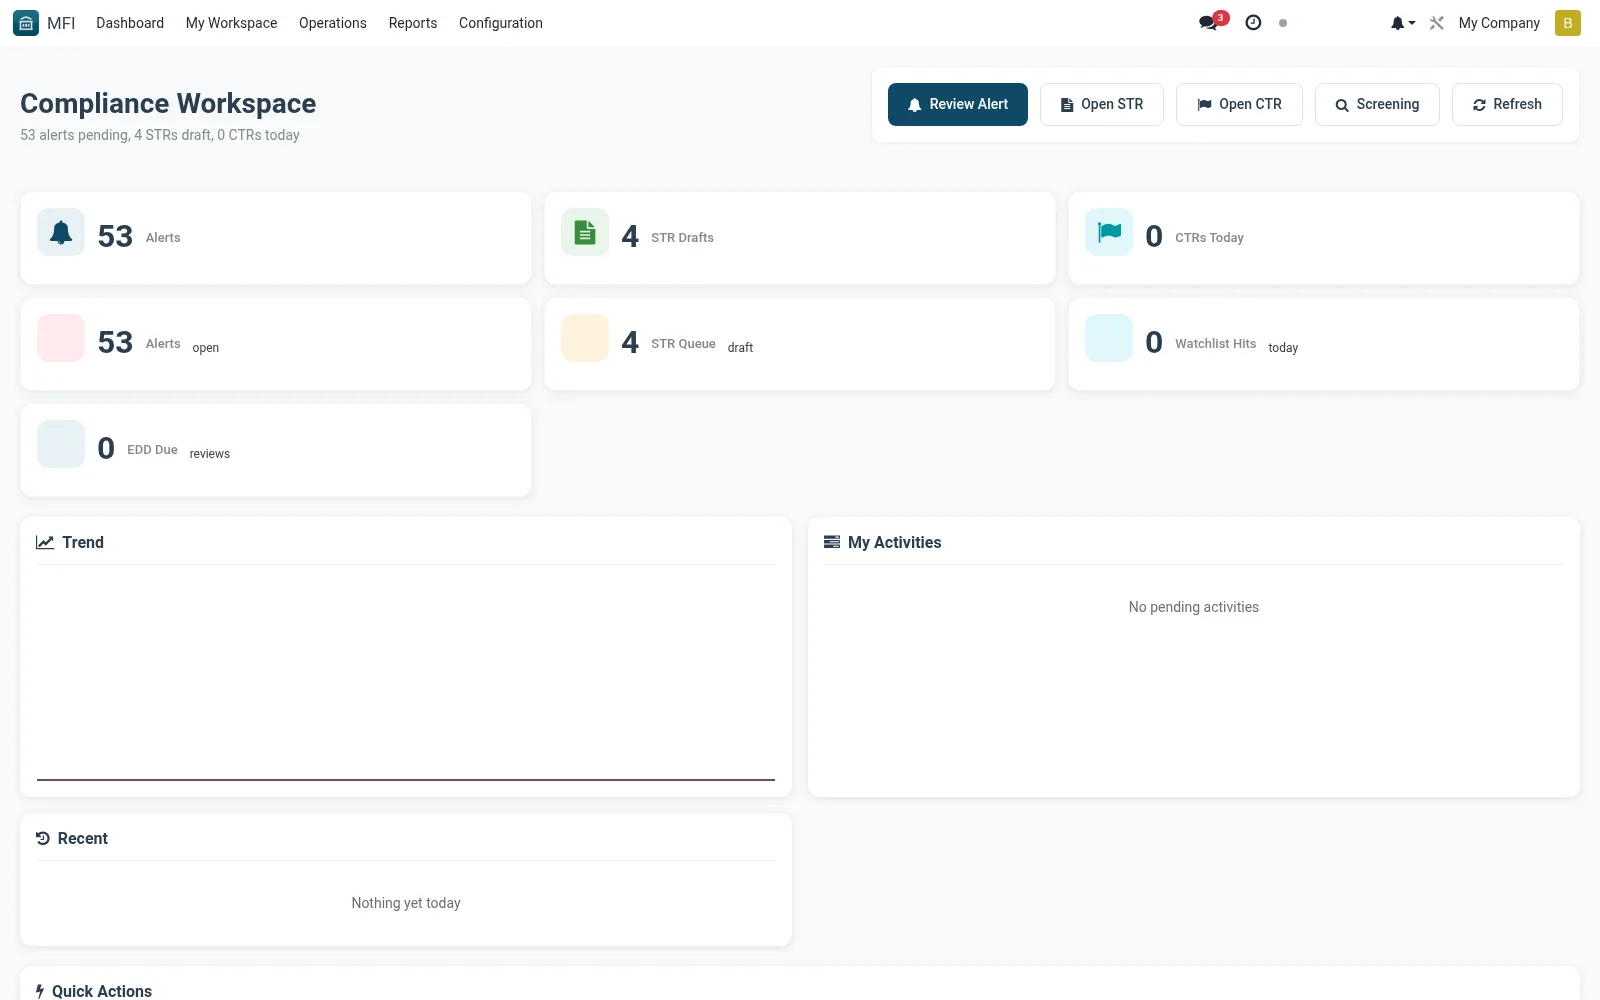Click the user avatar B icon
The height and width of the screenshot is (1000, 1600).
(1567, 23)
